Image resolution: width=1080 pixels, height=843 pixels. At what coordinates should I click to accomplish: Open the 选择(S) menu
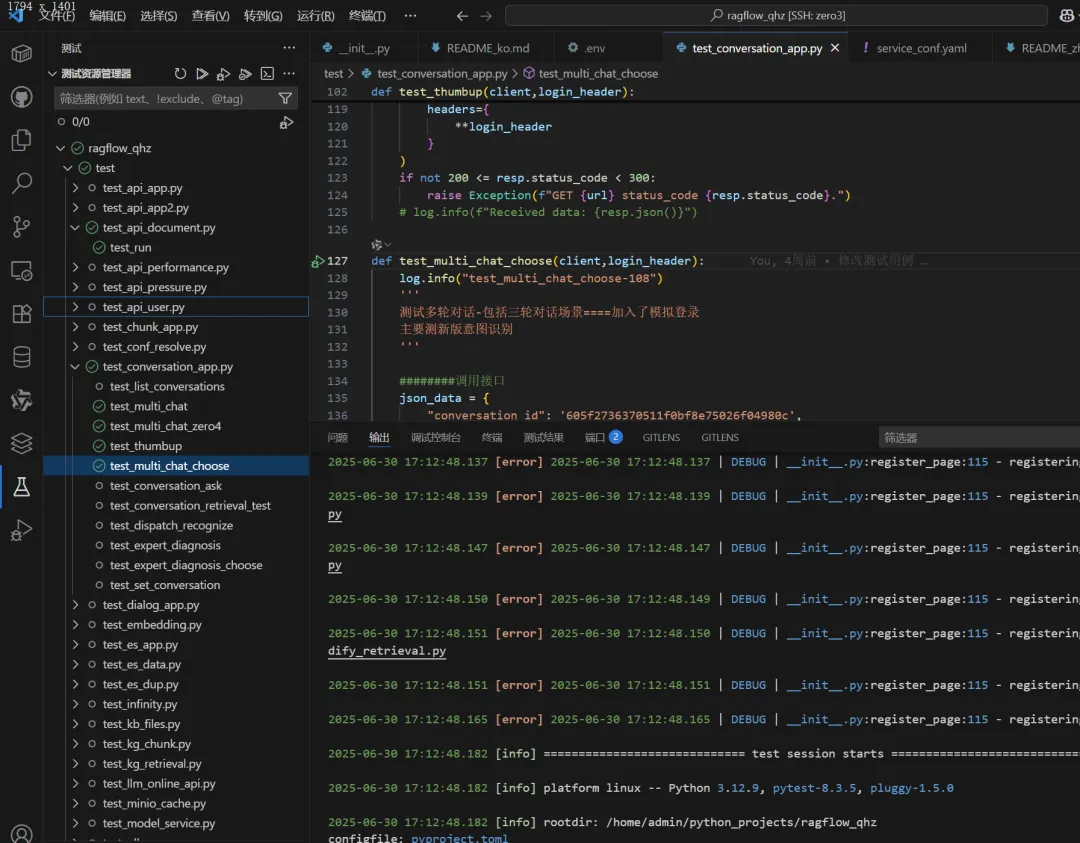(x=158, y=15)
